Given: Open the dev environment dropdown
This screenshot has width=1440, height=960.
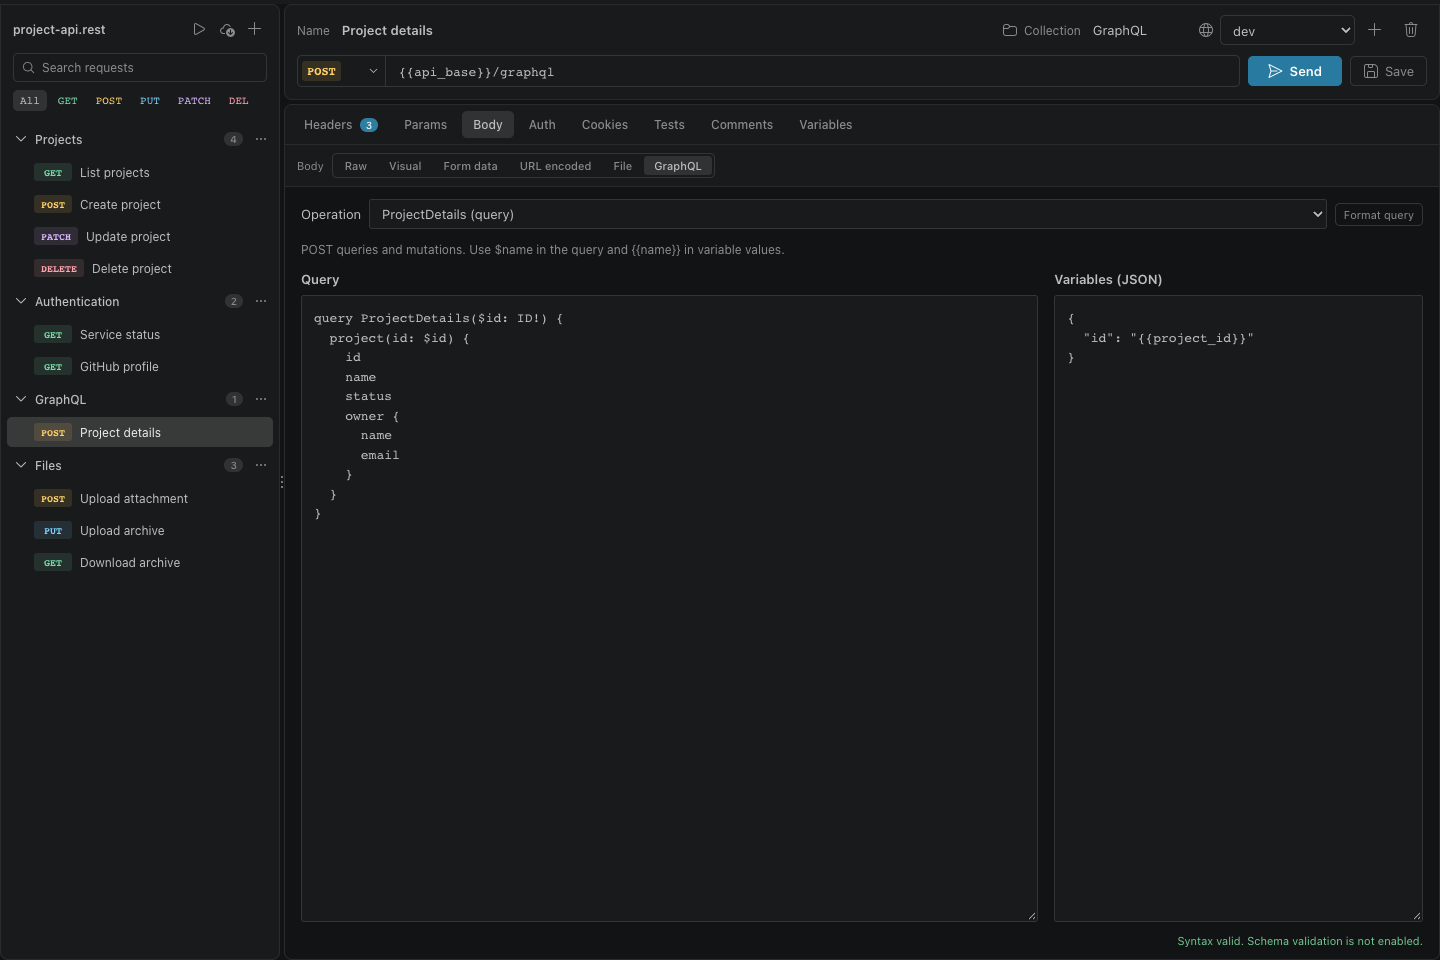Looking at the screenshot, I should point(1287,31).
